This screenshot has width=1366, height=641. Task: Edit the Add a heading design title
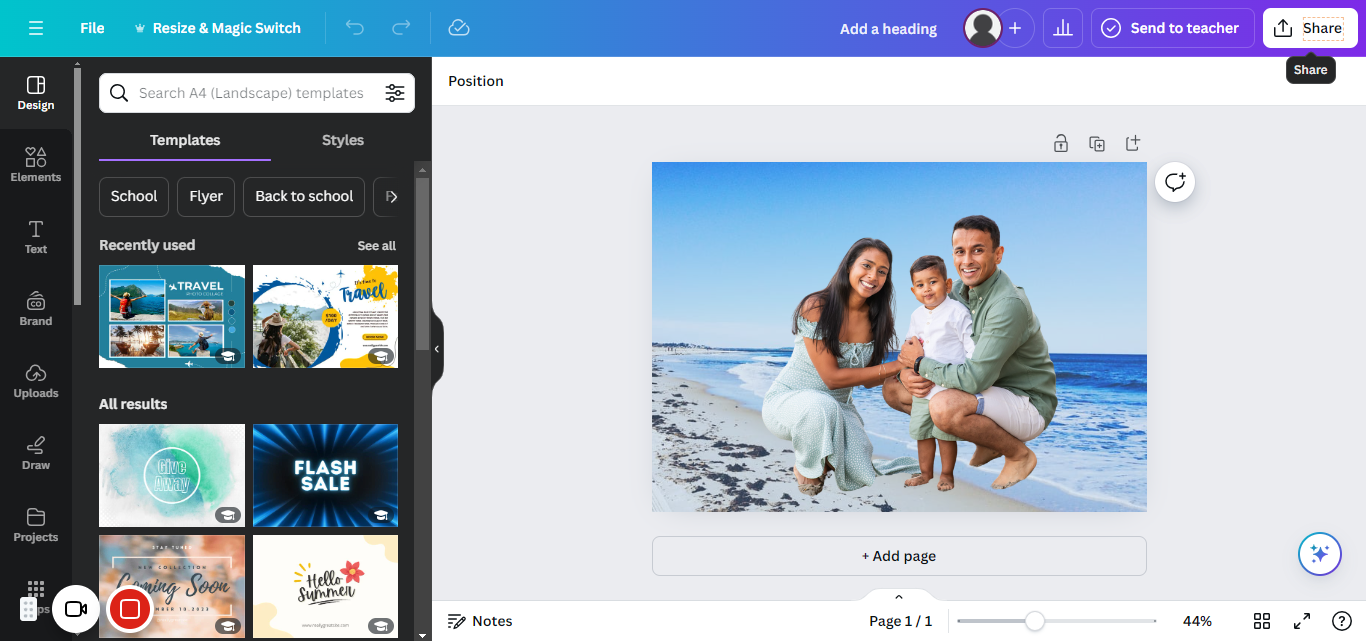[x=888, y=29]
